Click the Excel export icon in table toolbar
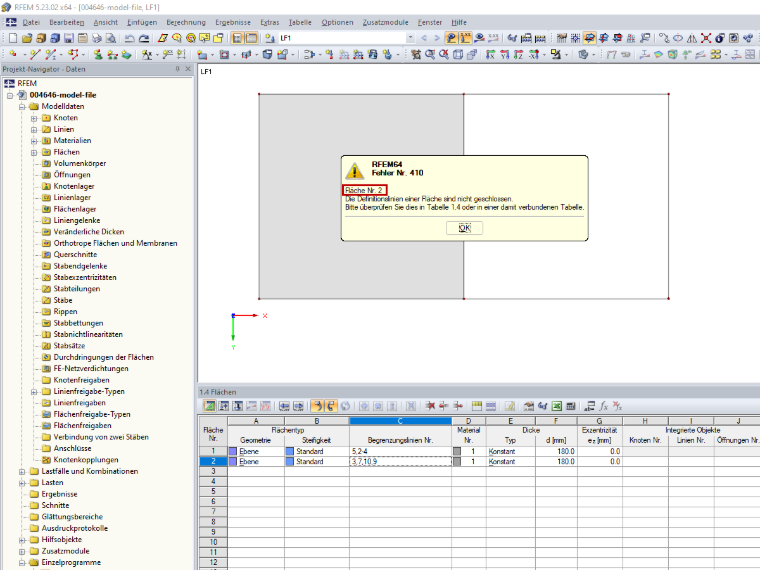This screenshot has width=760, height=570. point(557,406)
